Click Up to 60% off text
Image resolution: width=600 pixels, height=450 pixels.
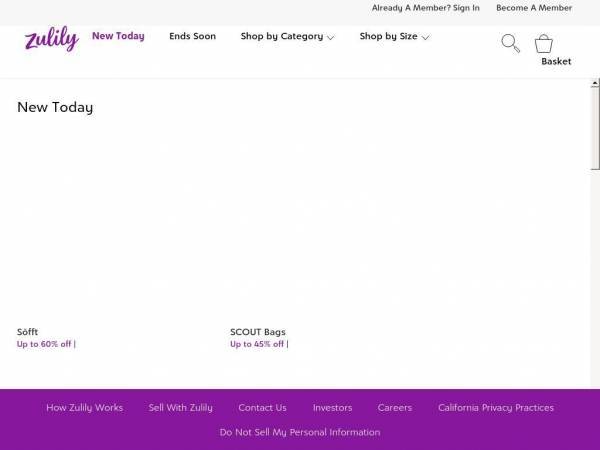coord(44,344)
